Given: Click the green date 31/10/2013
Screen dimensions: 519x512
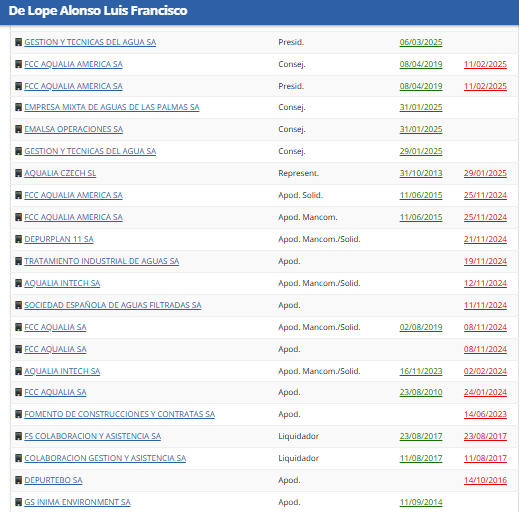Looking at the screenshot, I should coord(421,173).
